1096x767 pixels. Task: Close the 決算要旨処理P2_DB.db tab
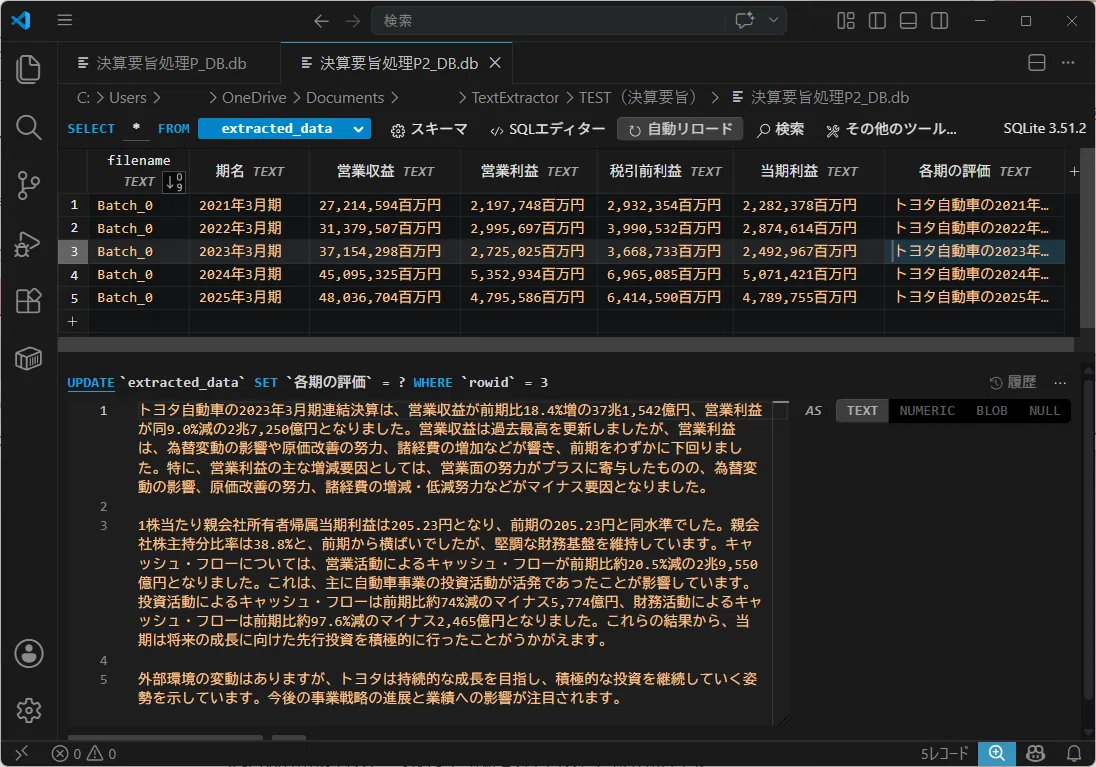coord(495,63)
